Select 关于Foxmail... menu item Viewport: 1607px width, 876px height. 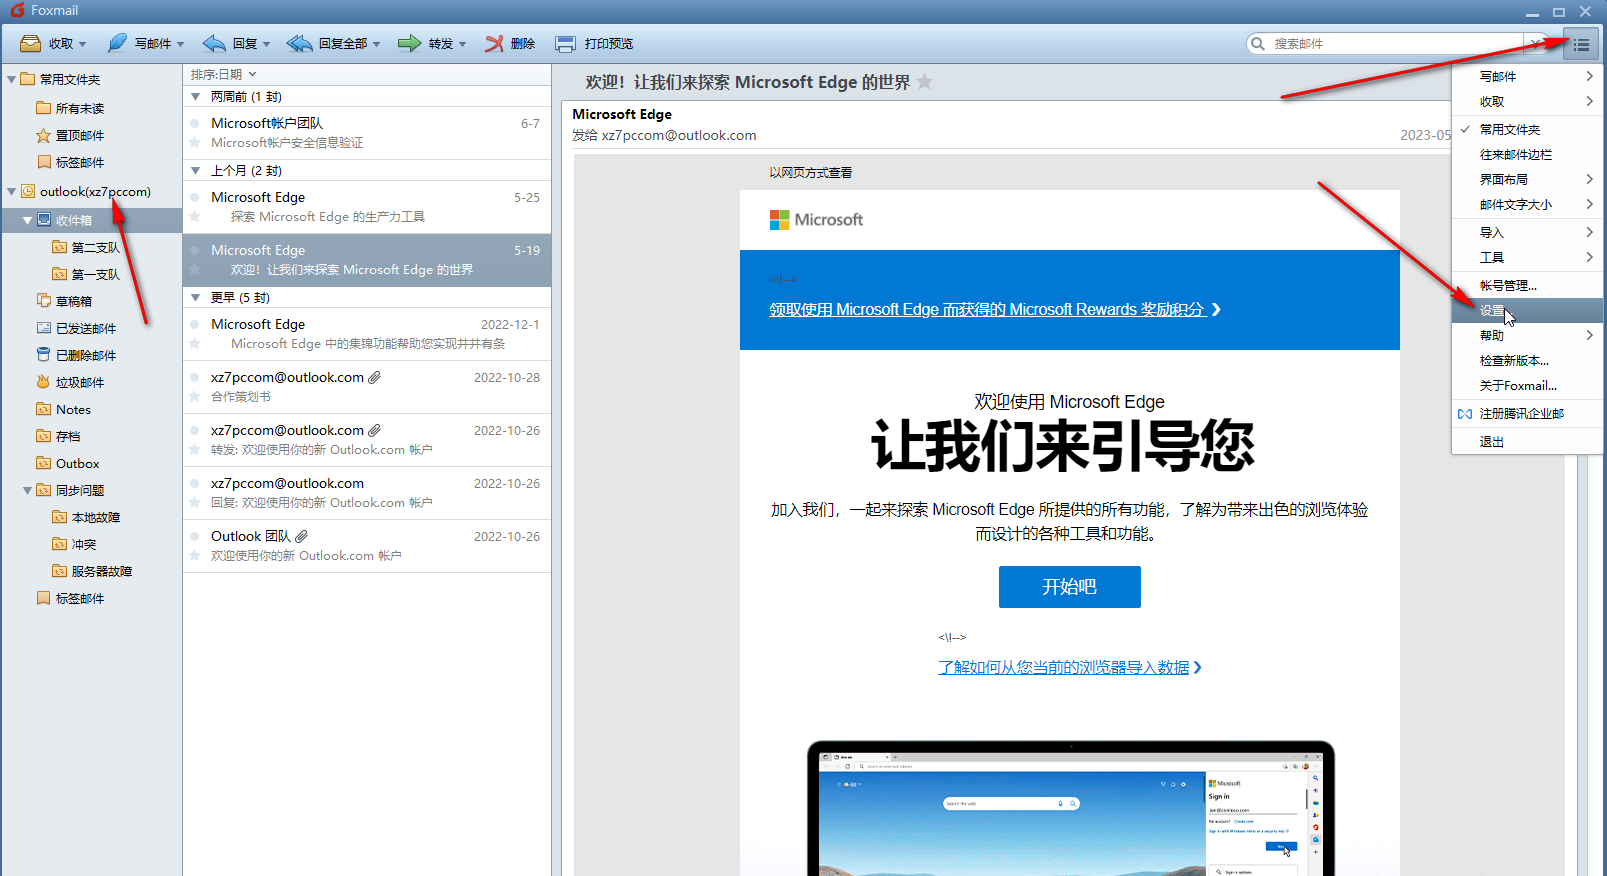tap(1527, 385)
